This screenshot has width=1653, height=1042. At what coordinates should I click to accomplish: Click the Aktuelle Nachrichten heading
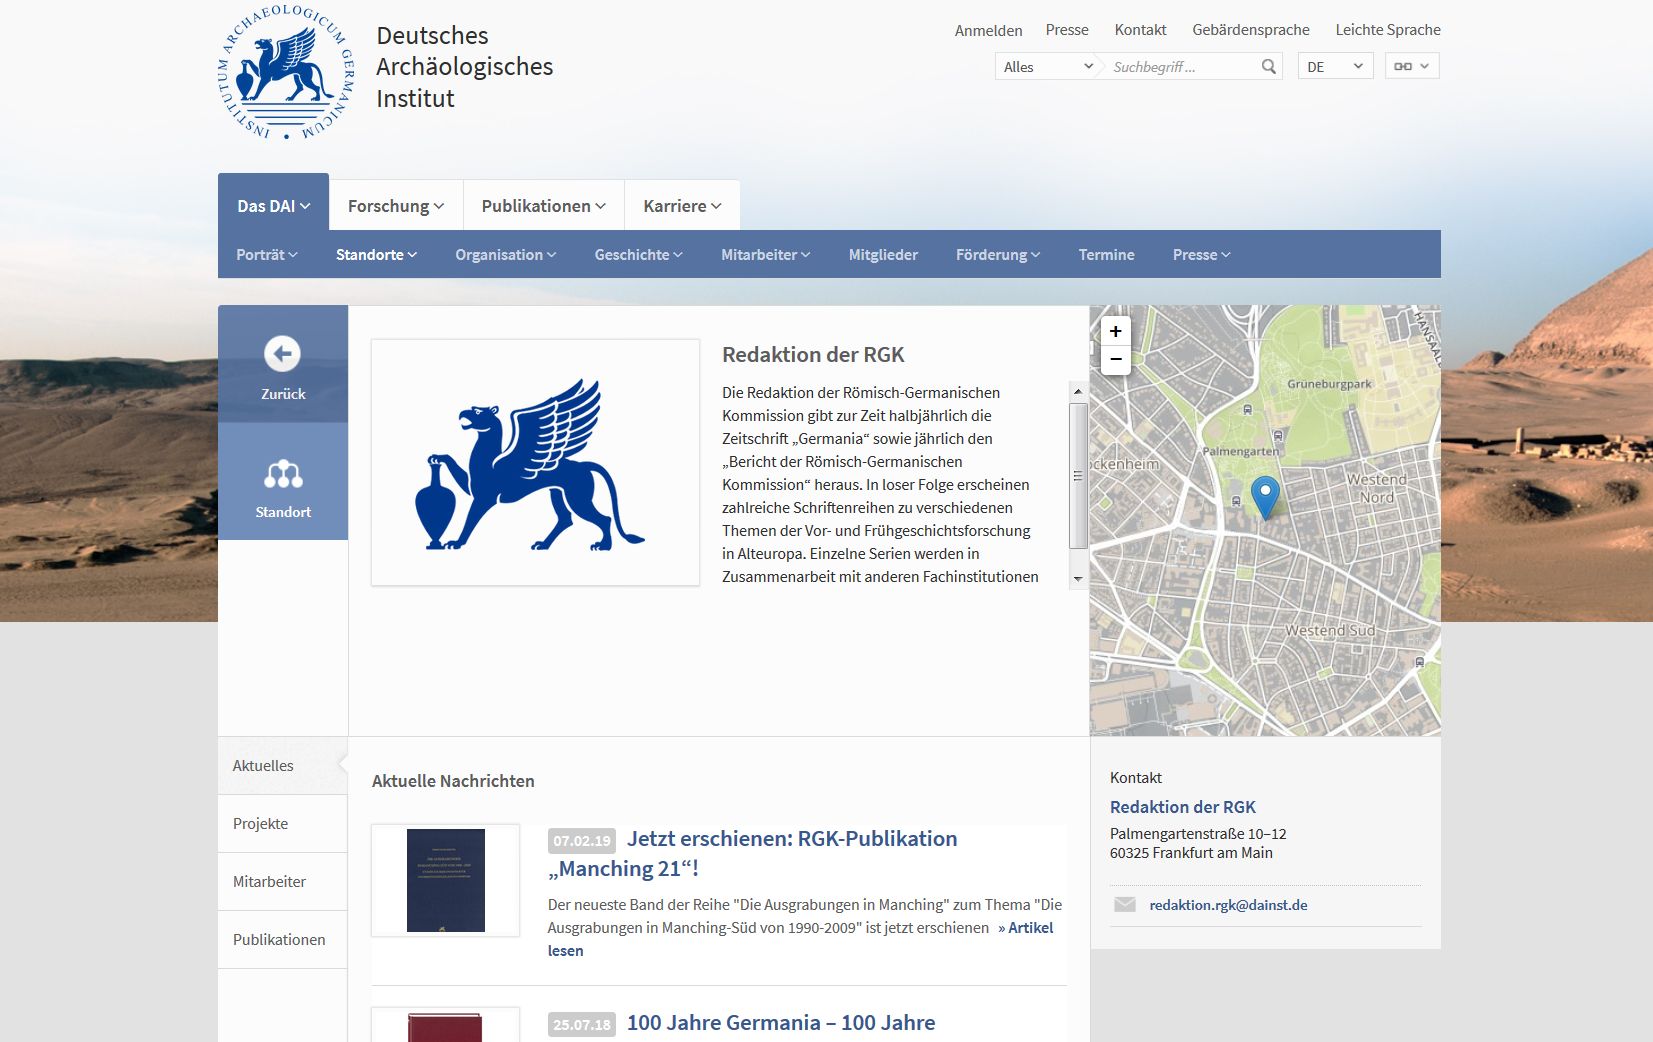[453, 781]
